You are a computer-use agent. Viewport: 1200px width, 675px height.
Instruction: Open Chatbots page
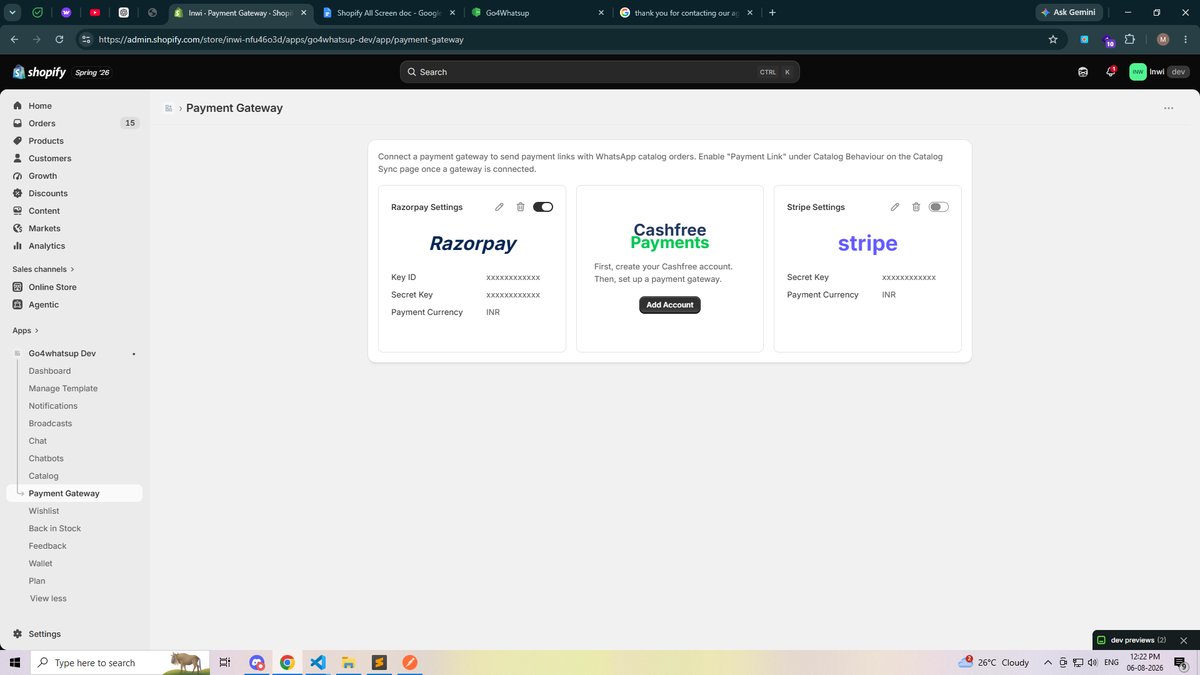click(x=46, y=458)
